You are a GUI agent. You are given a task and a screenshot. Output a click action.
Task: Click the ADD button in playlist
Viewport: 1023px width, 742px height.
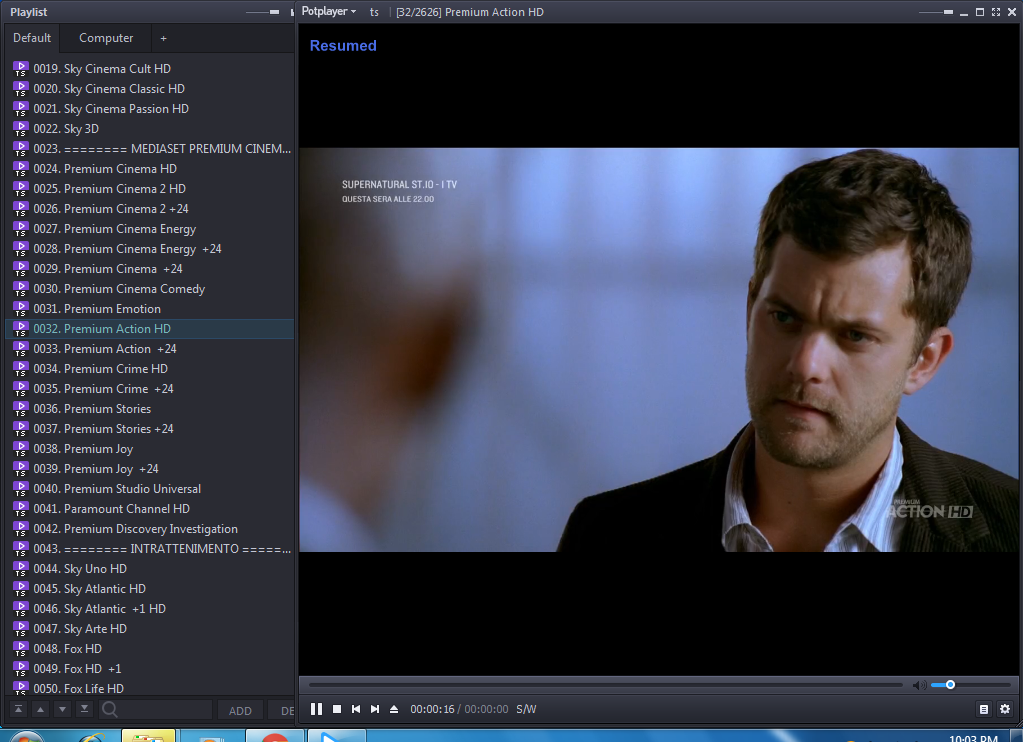(x=240, y=710)
